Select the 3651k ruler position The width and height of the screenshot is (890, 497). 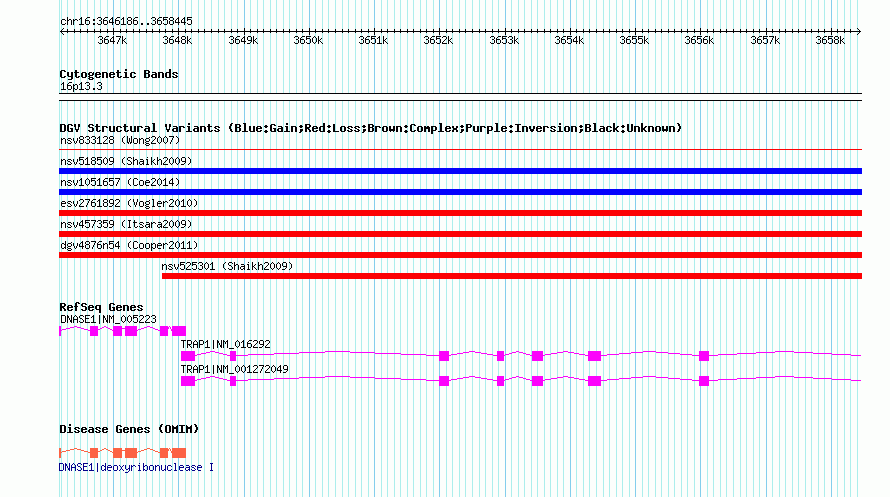click(x=373, y=40)
